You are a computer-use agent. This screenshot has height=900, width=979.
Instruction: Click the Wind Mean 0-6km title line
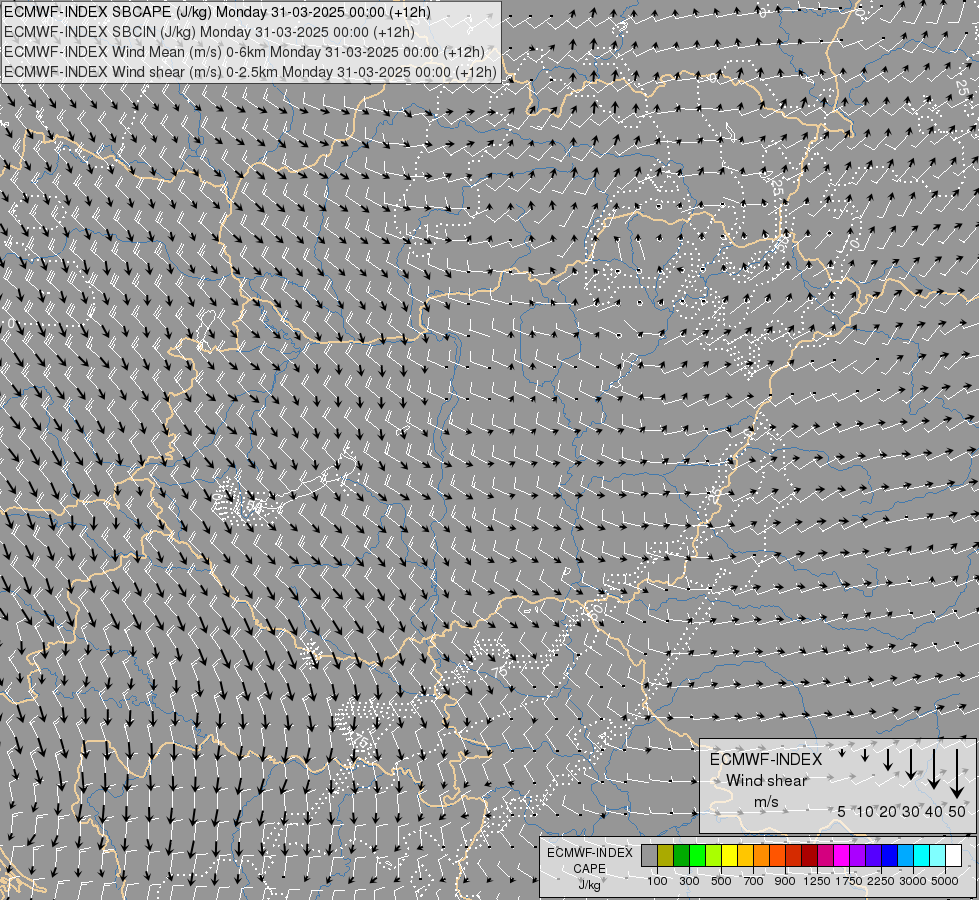coord(244,52)
